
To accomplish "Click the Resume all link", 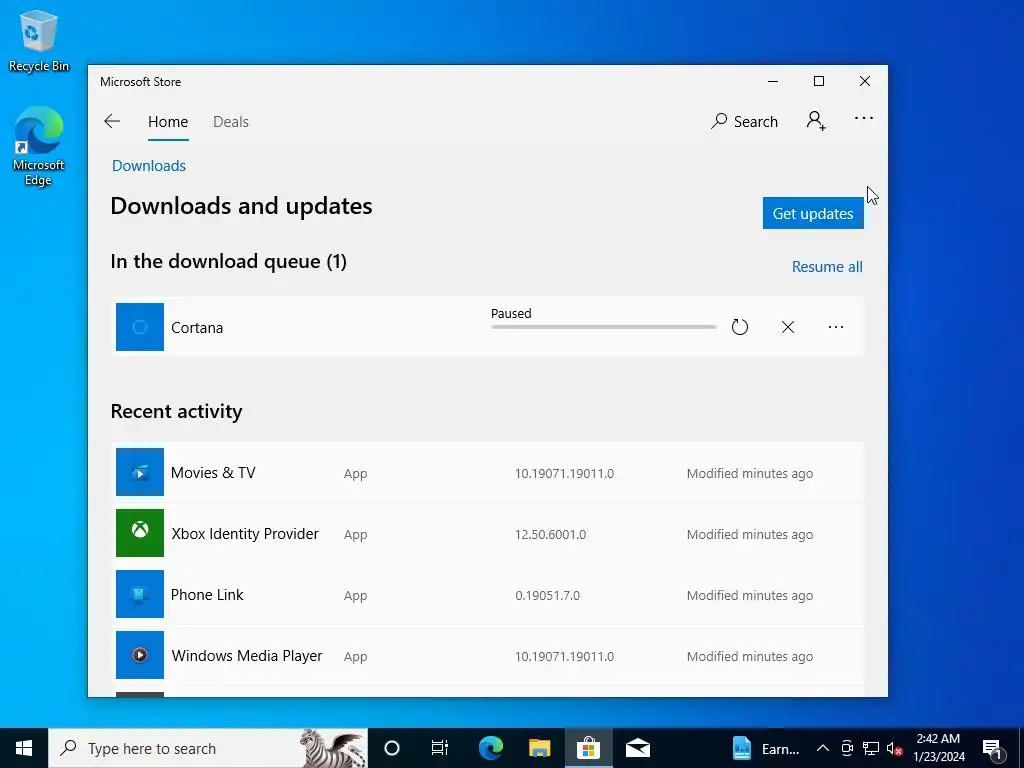I will click(827, 267).
